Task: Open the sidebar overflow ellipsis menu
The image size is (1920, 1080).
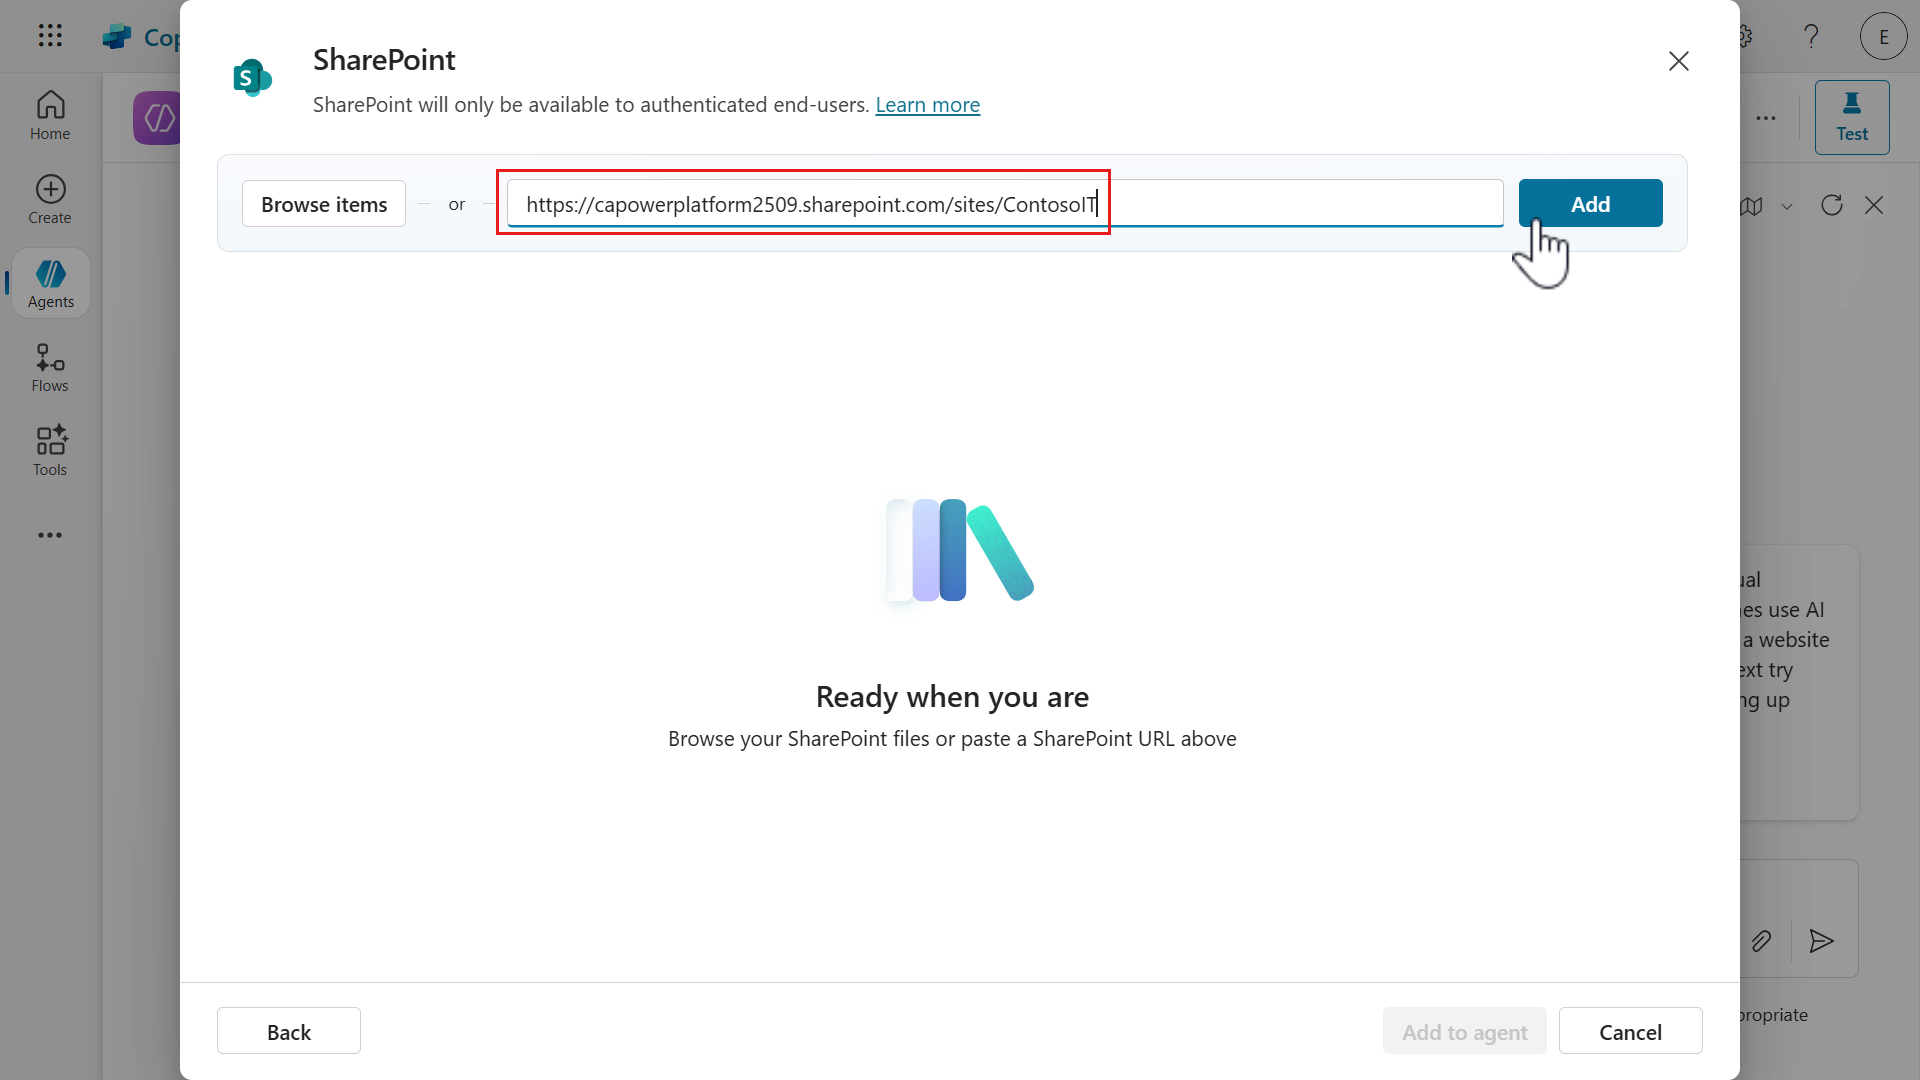Action: pyautogui.click(x=50, y=535)
